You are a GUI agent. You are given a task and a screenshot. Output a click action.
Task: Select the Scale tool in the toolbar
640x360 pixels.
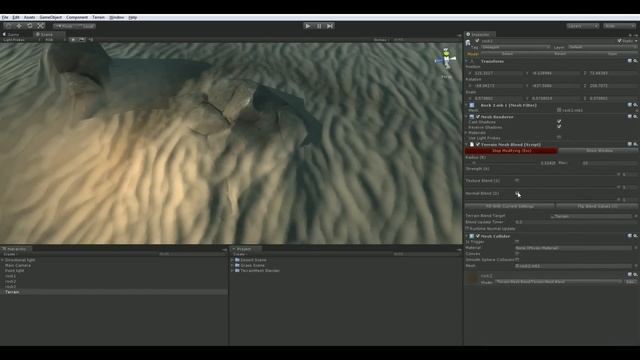(x=40, y=26)
